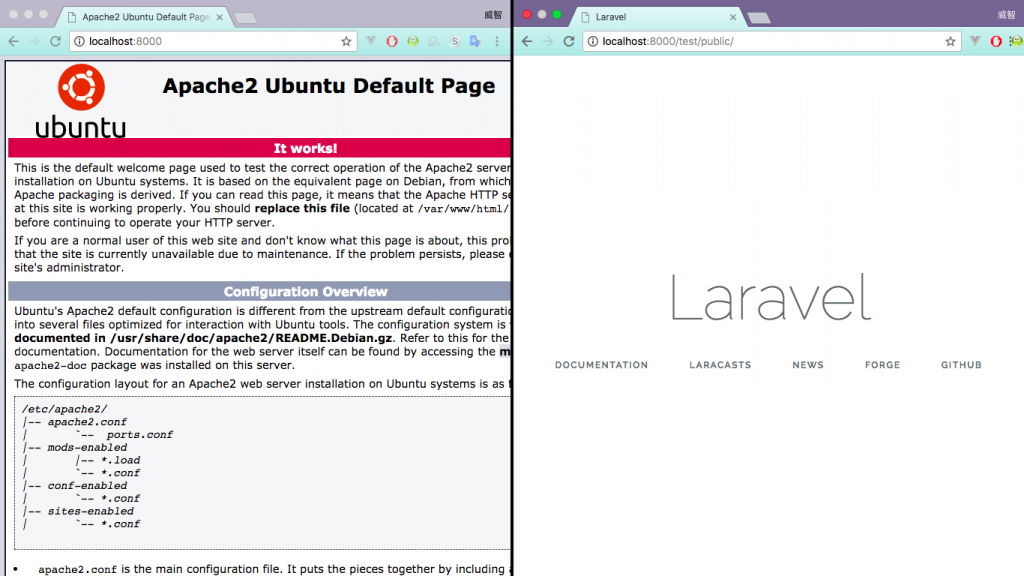Close the Laravel window with red button
The width and height of the screenshot is (1024, 576).
coord(527,14)
